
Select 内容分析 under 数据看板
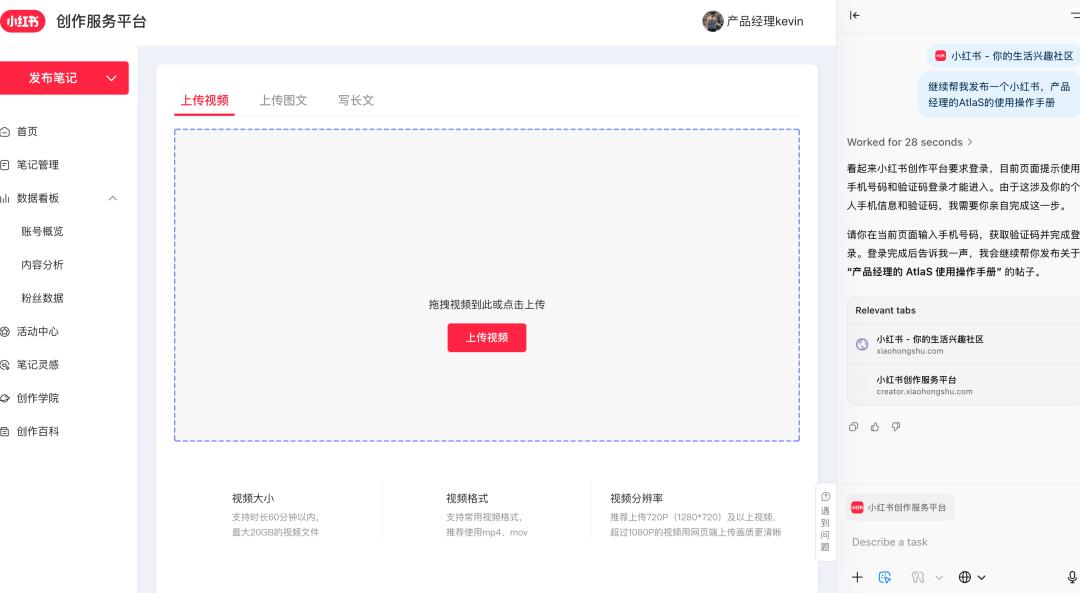pos(42,265)
